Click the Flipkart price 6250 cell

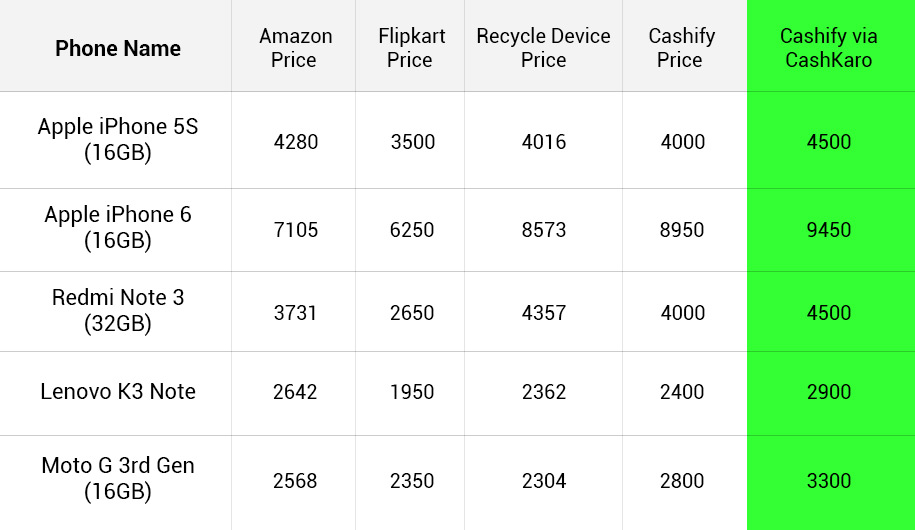pos(412,230)
